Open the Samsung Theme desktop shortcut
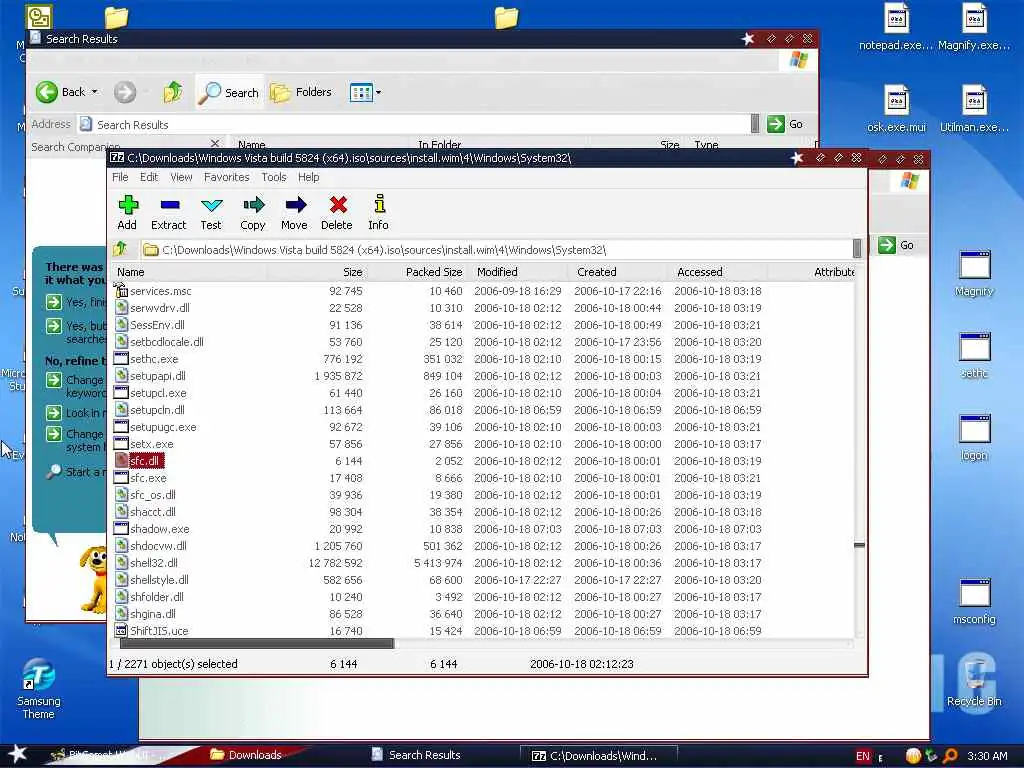Viewport: 1024px width, 768px height. click(x=39, y=689)
